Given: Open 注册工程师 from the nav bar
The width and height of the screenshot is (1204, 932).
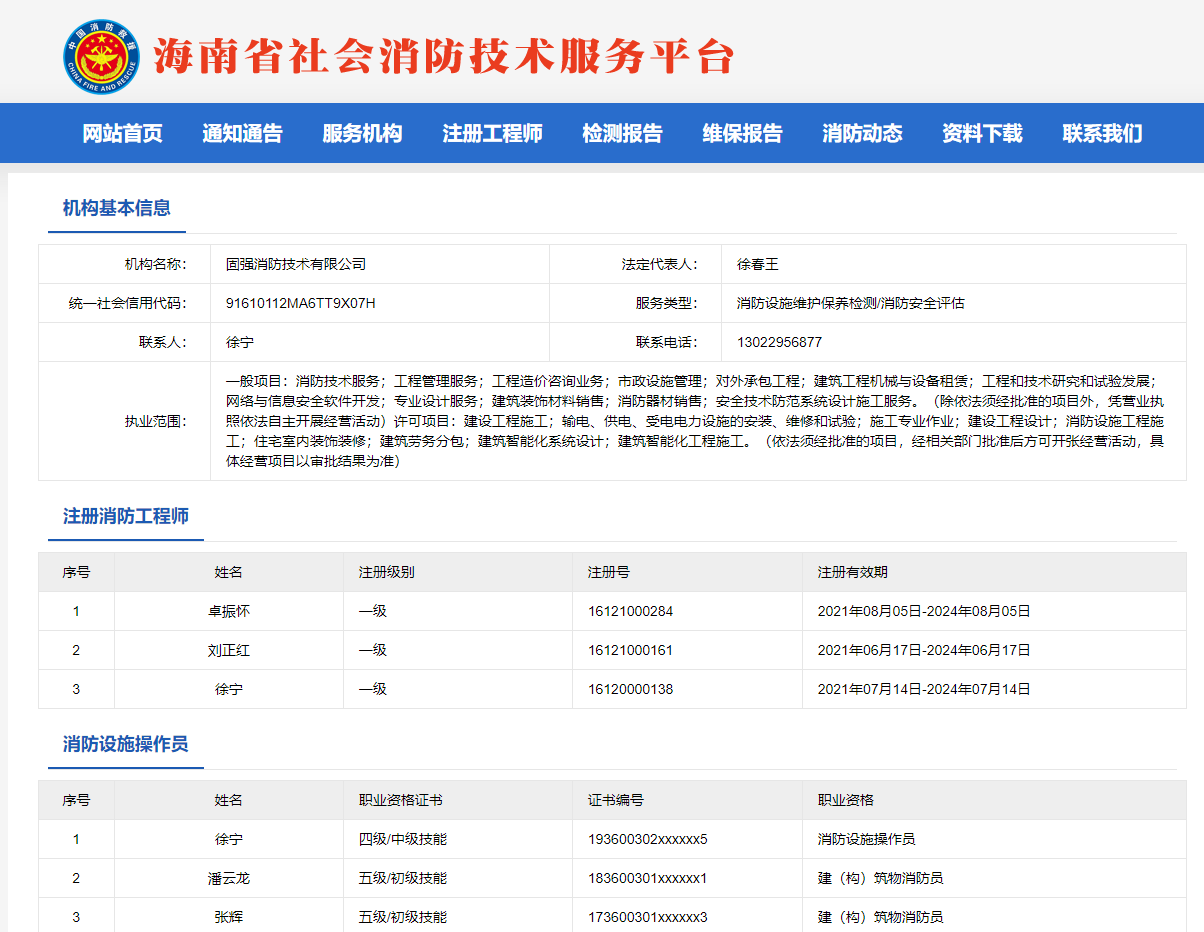Looking at the screenshot, I should (492, 133).
